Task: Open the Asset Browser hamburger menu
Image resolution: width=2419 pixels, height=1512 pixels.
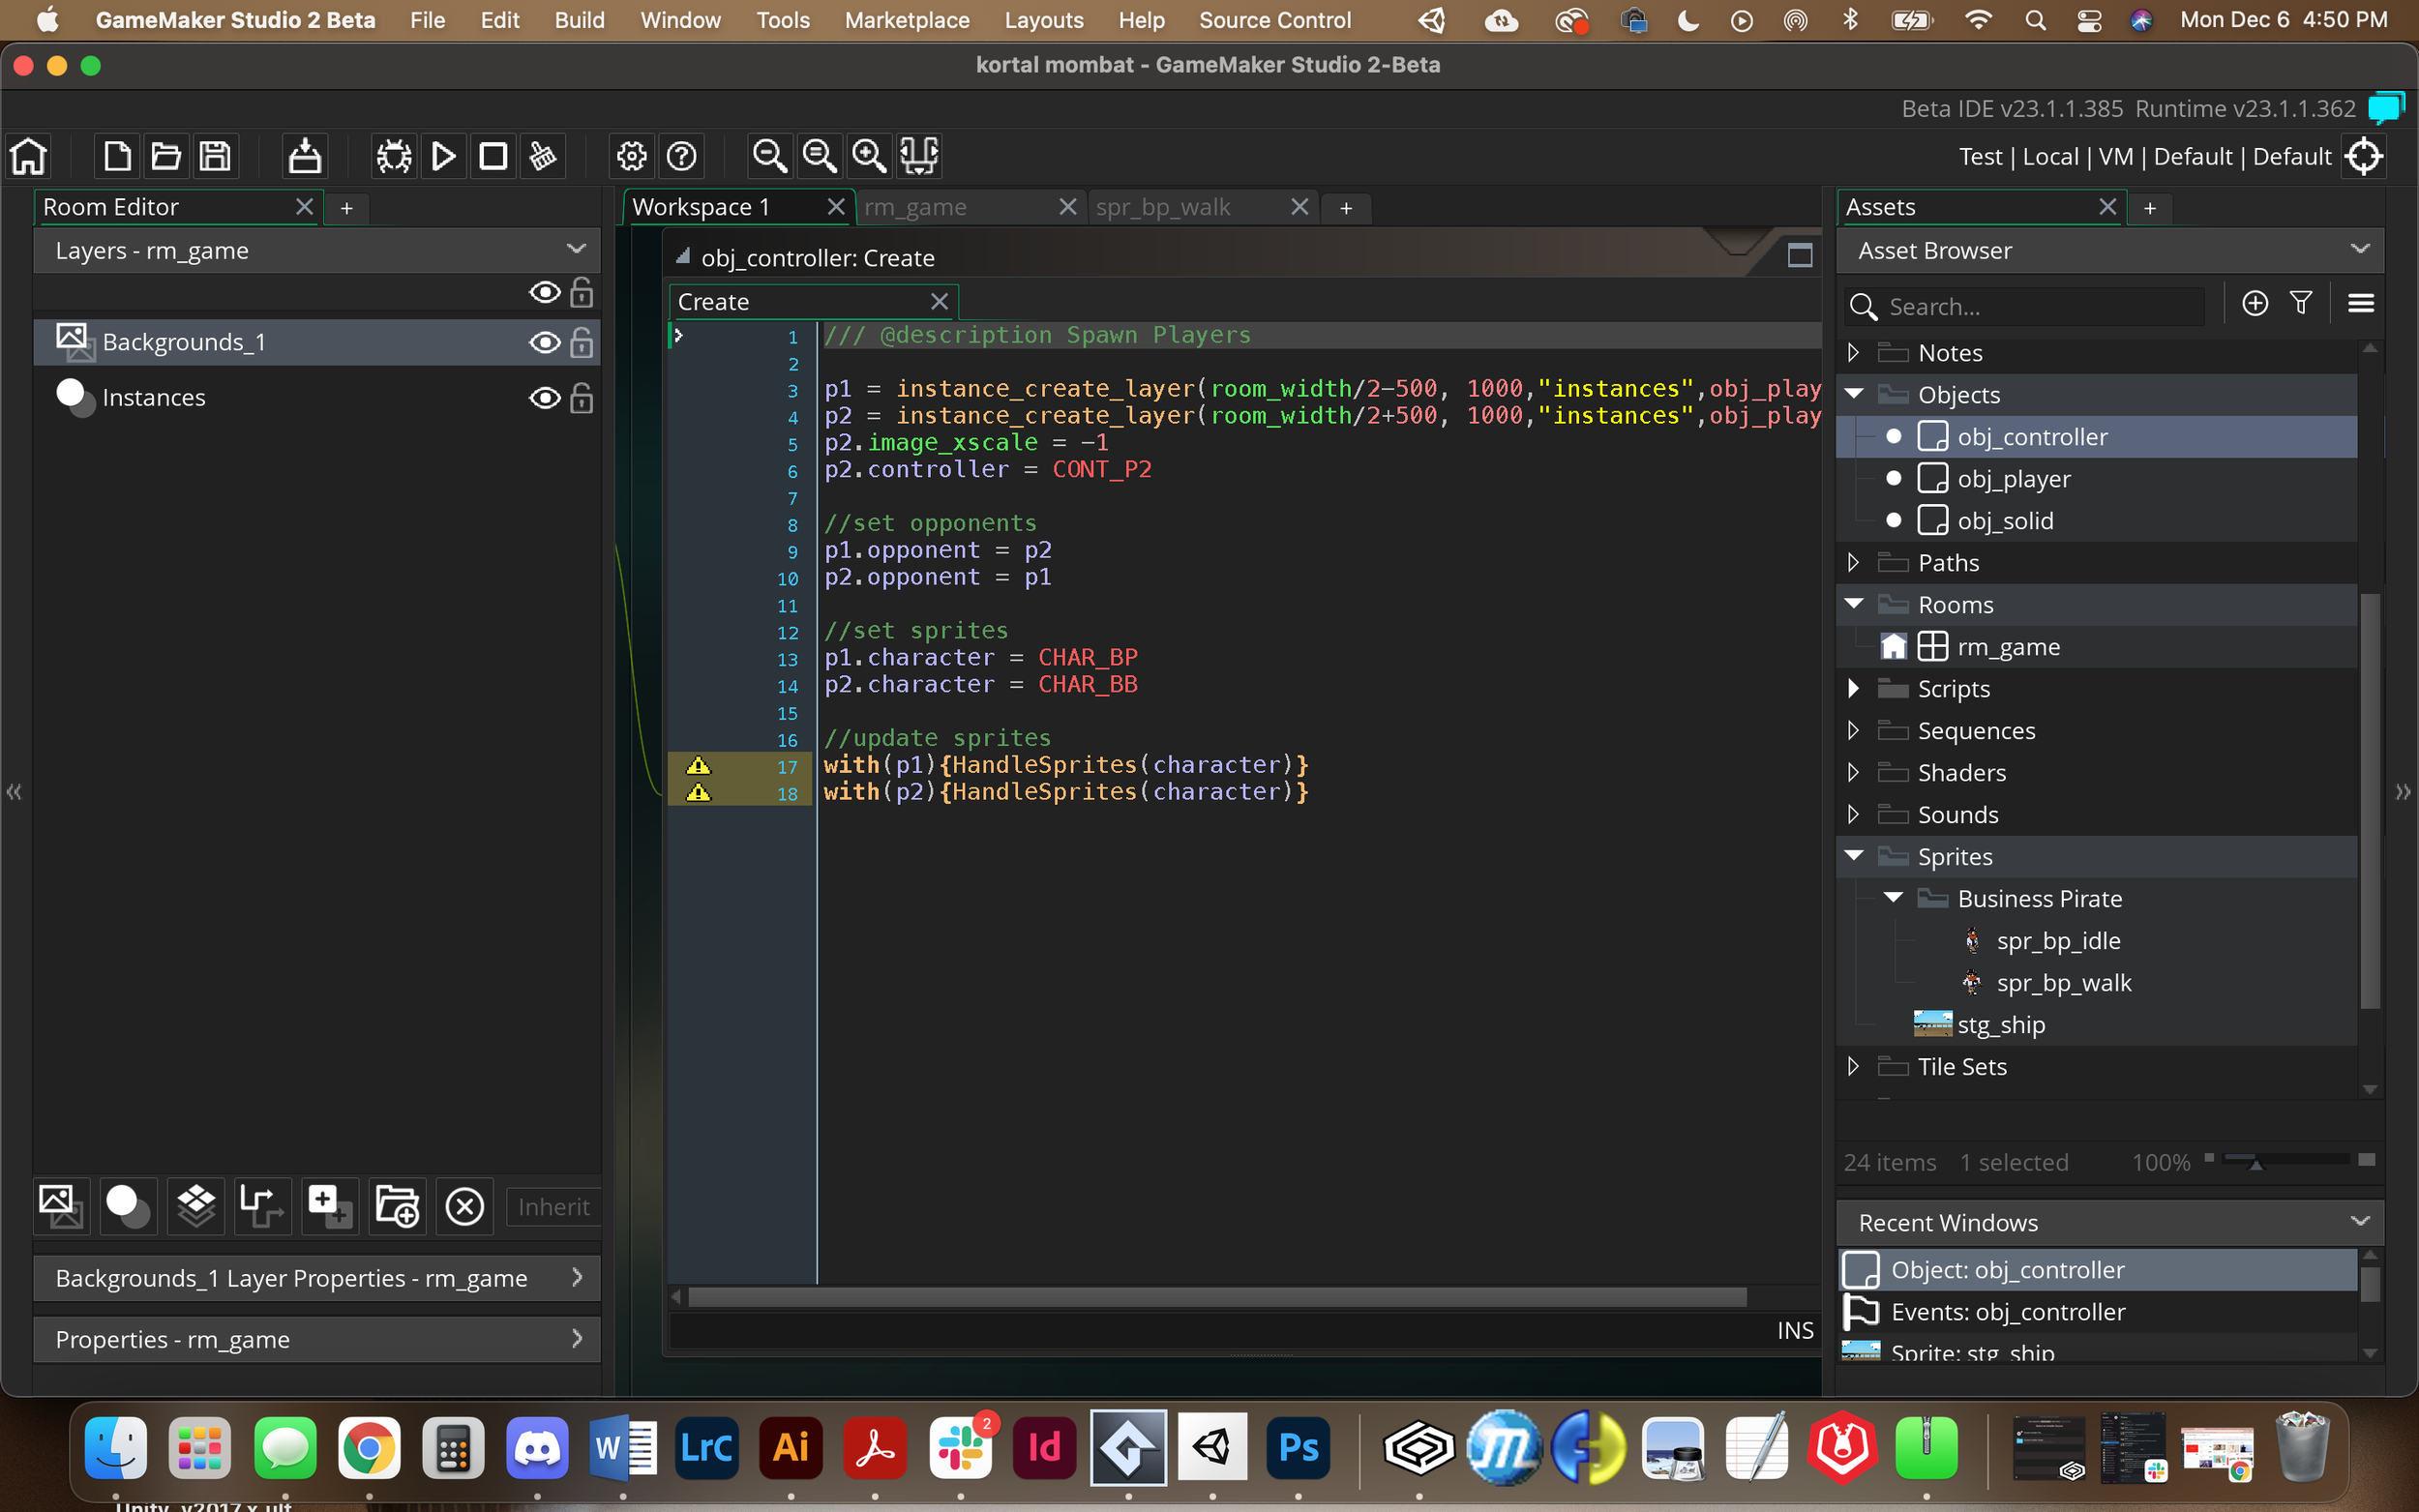Action: tap(2361, 303)
